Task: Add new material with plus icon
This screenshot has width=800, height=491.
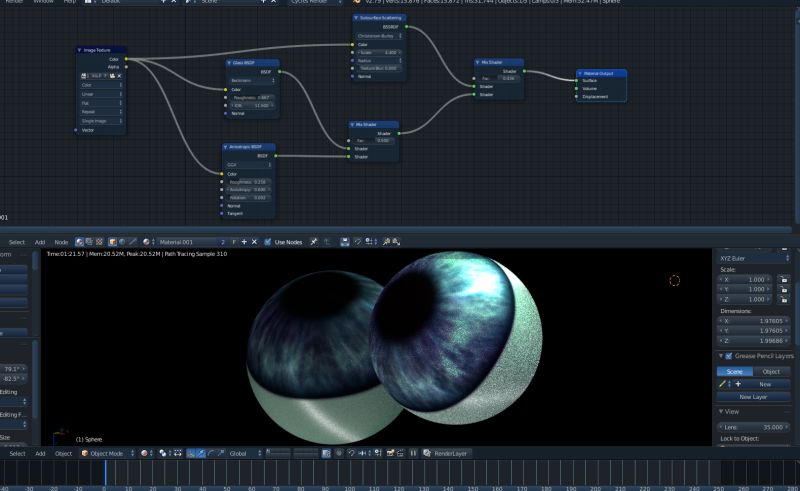Action: pos(244,242)
